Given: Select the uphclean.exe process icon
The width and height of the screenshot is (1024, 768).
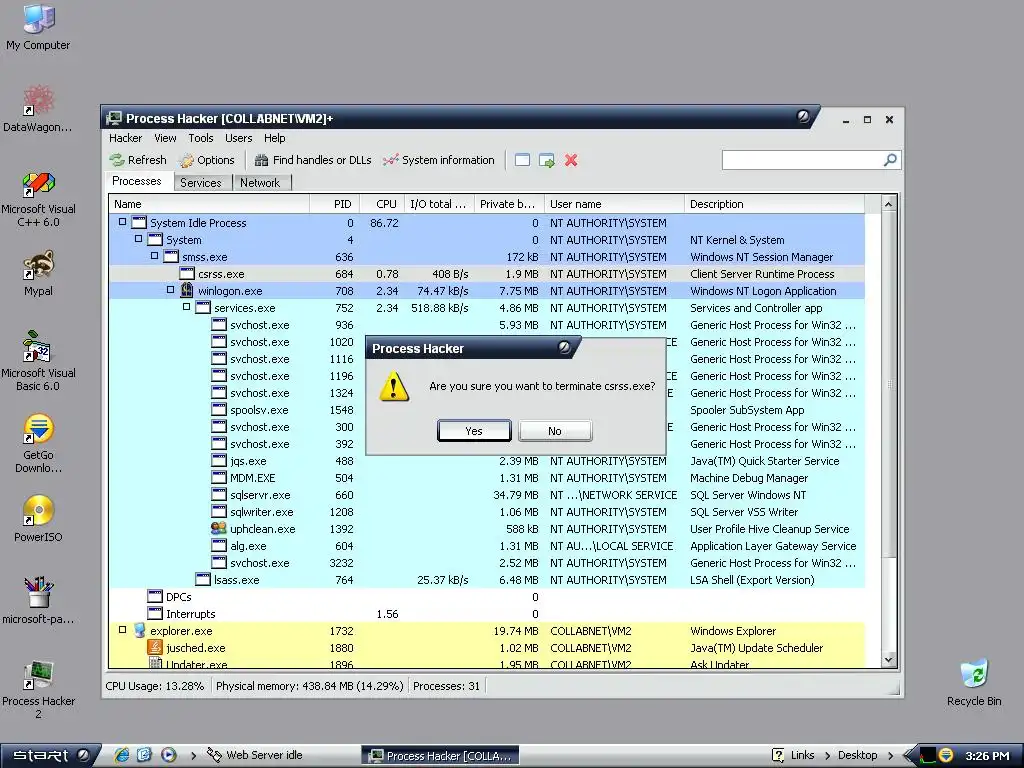Looking at the screenshot, I should [x=219, y=528].
